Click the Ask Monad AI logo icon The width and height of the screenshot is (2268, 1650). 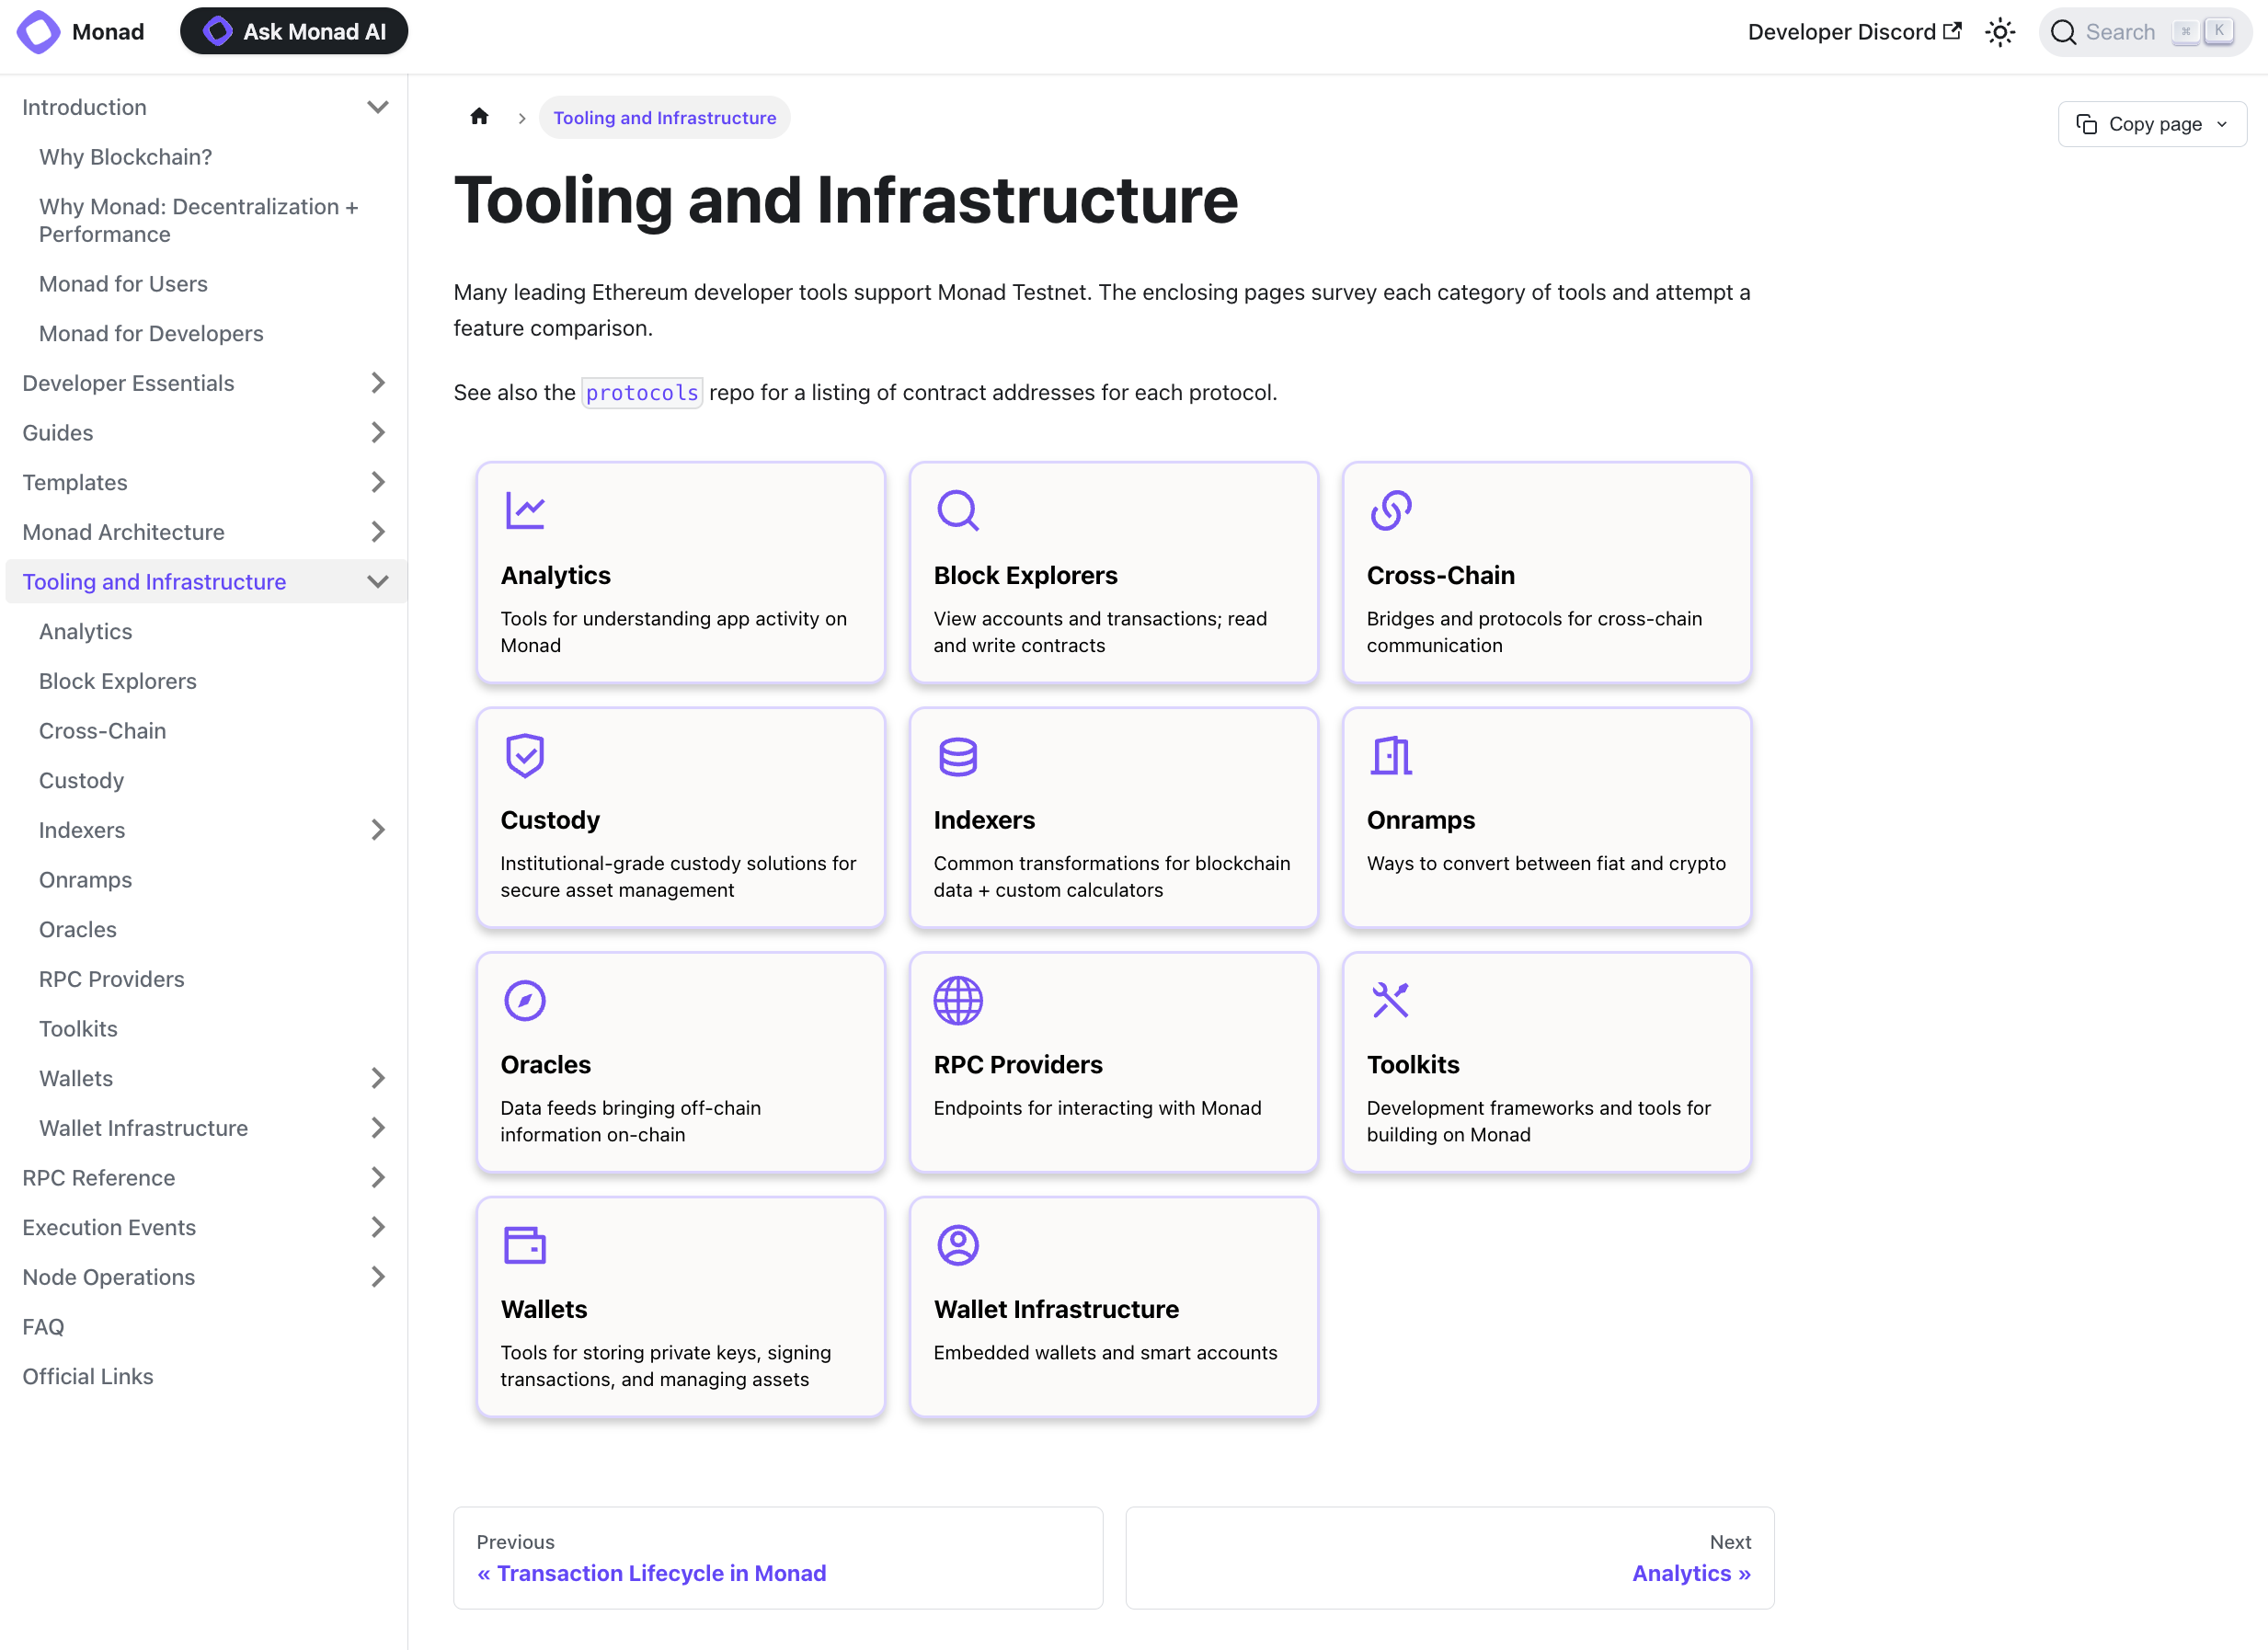pyautogui.click(x=217, y=31)
